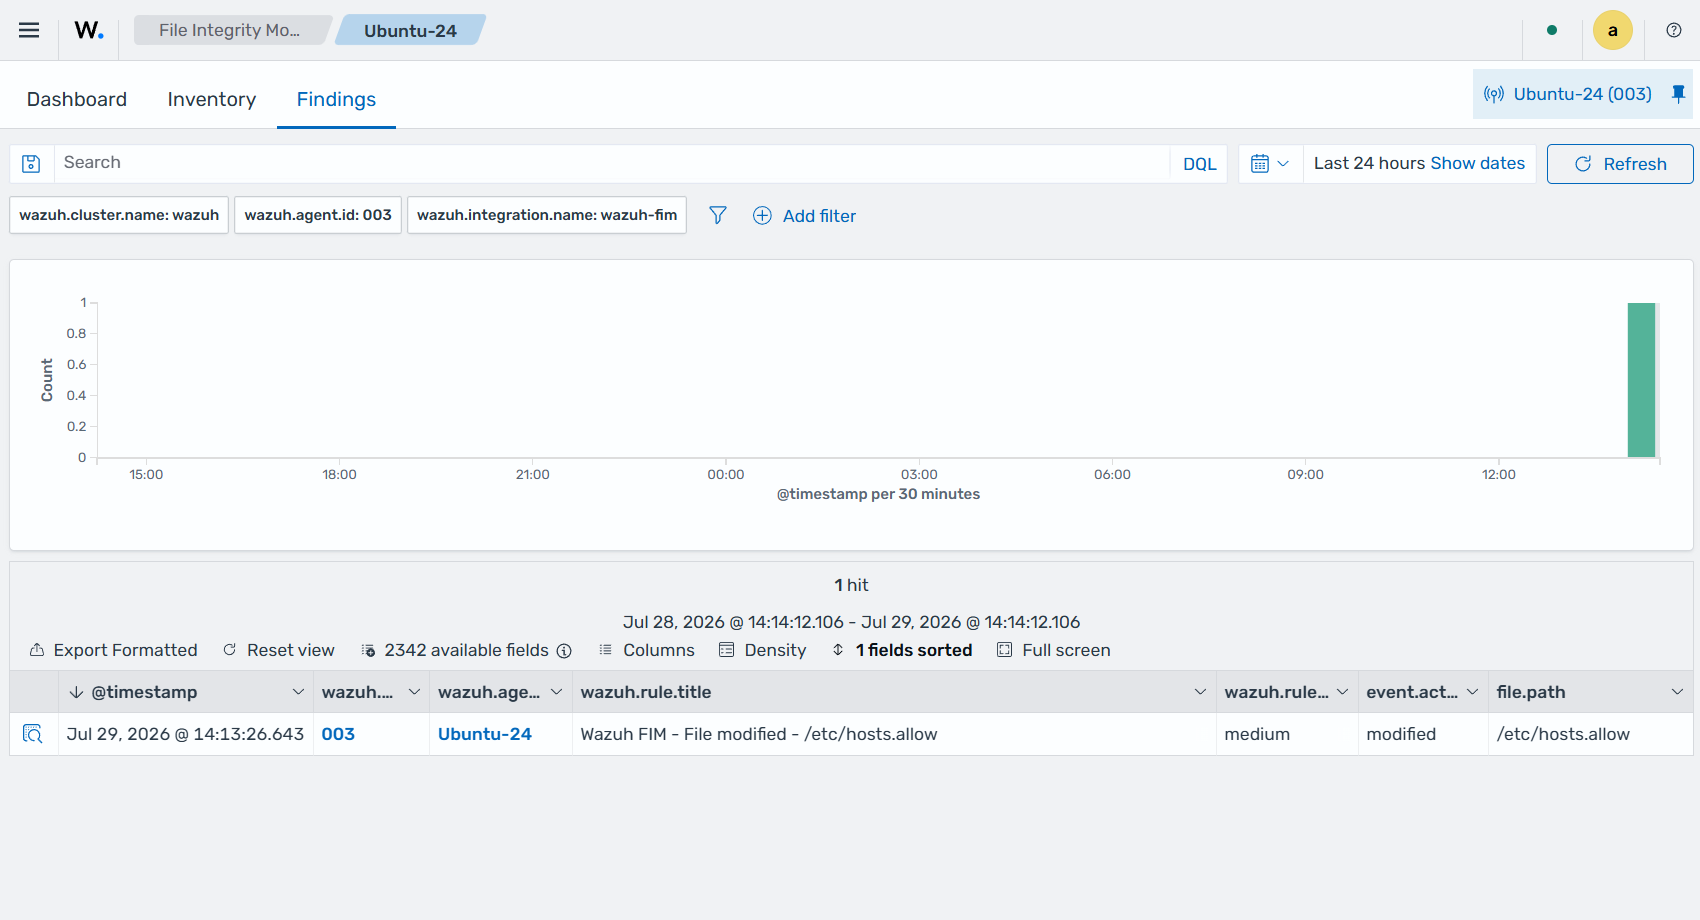The height and width of the screenshot is (920, 1700).
Task: Check the green status indicator dot
Action: [1552, 30]
